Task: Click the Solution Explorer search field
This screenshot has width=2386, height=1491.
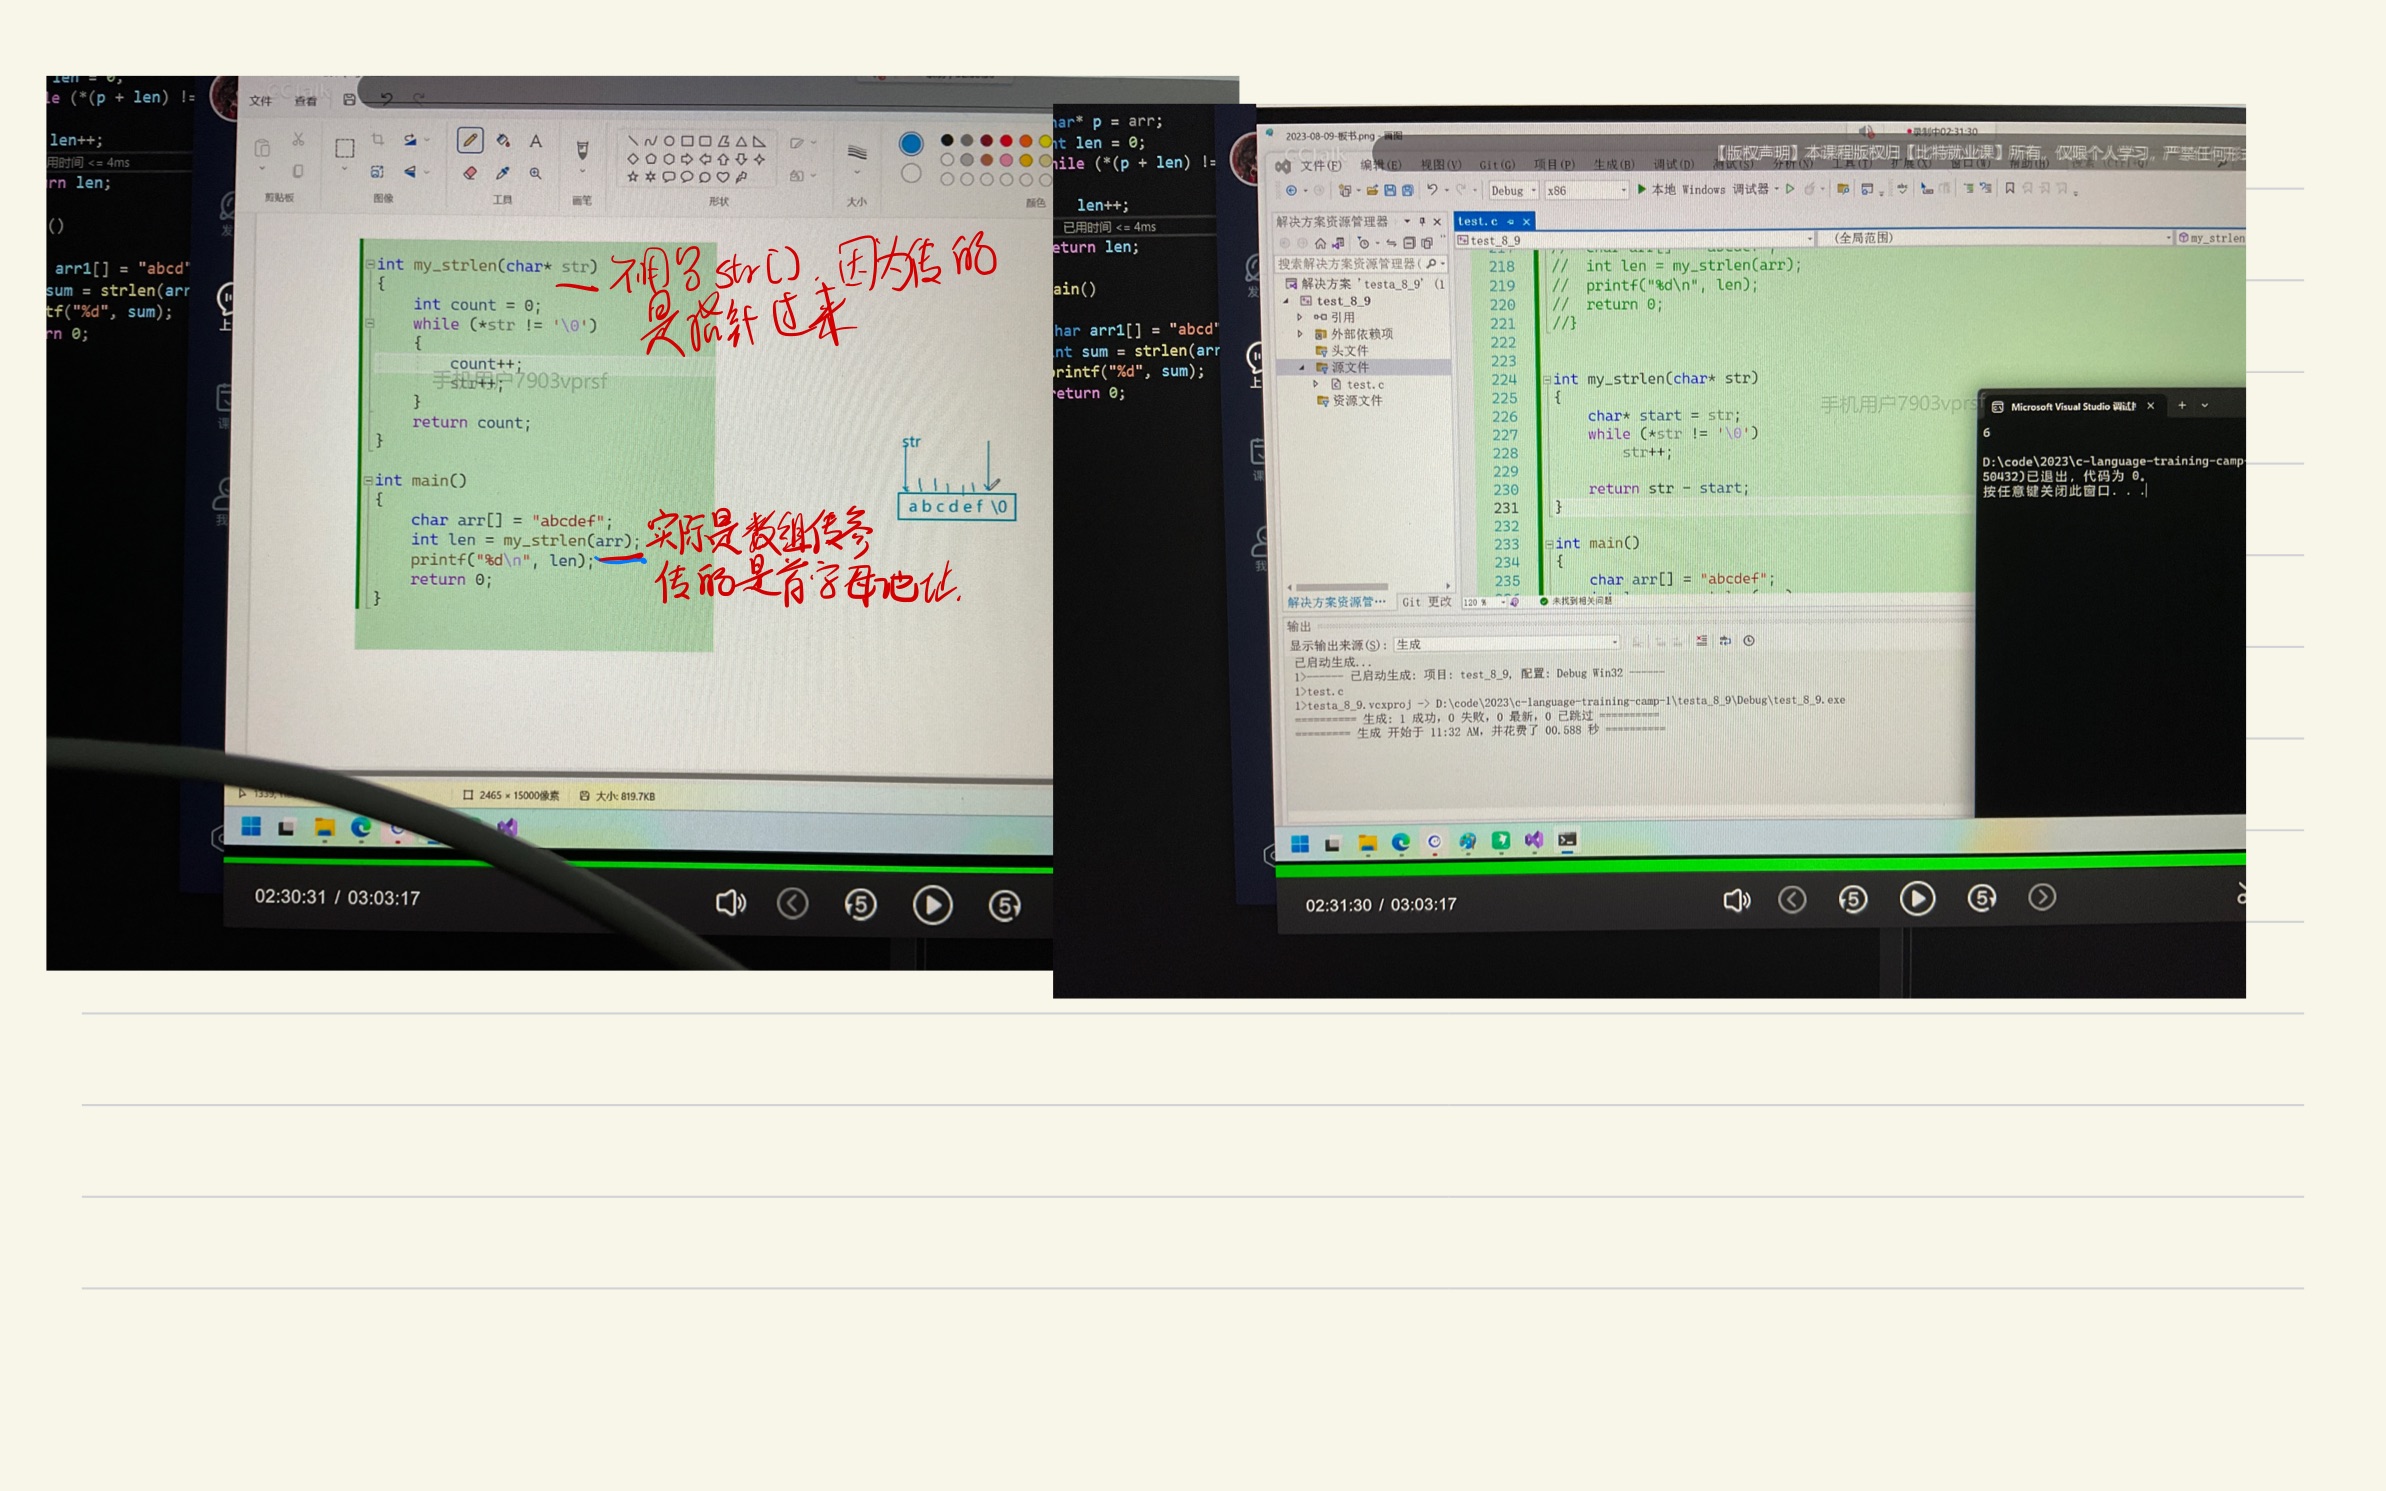Action: point(1348,264)
